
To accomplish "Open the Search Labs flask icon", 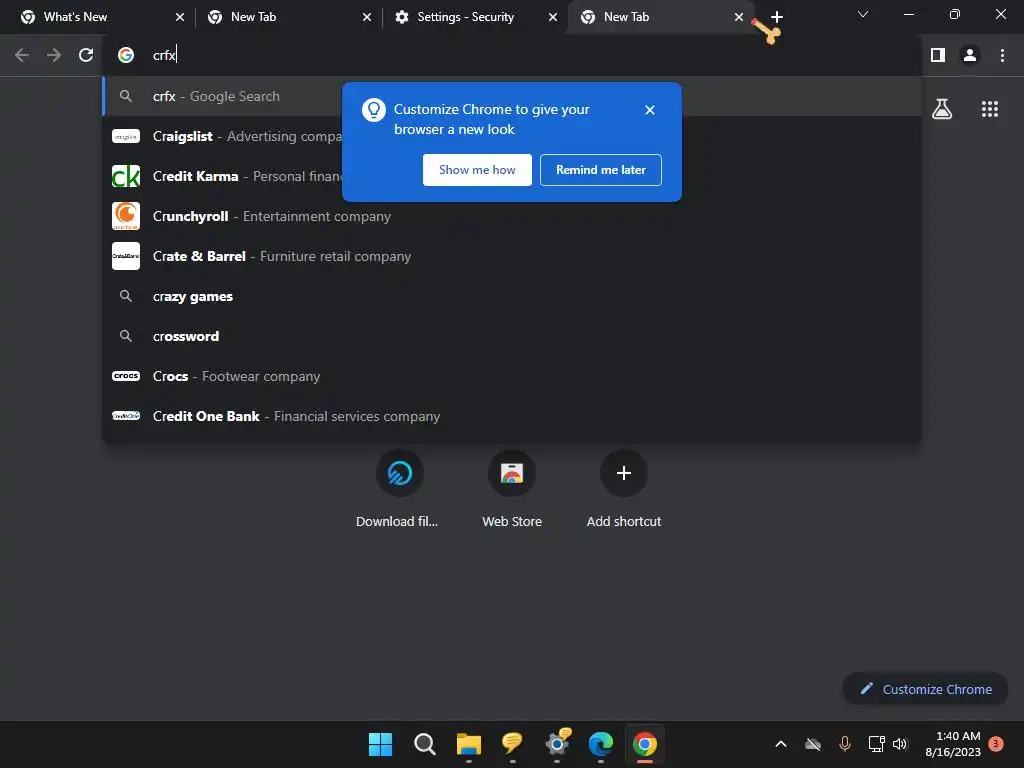I will 942,109.
